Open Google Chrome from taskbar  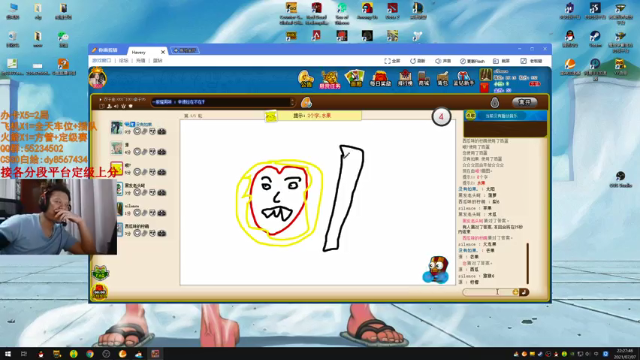90,354
